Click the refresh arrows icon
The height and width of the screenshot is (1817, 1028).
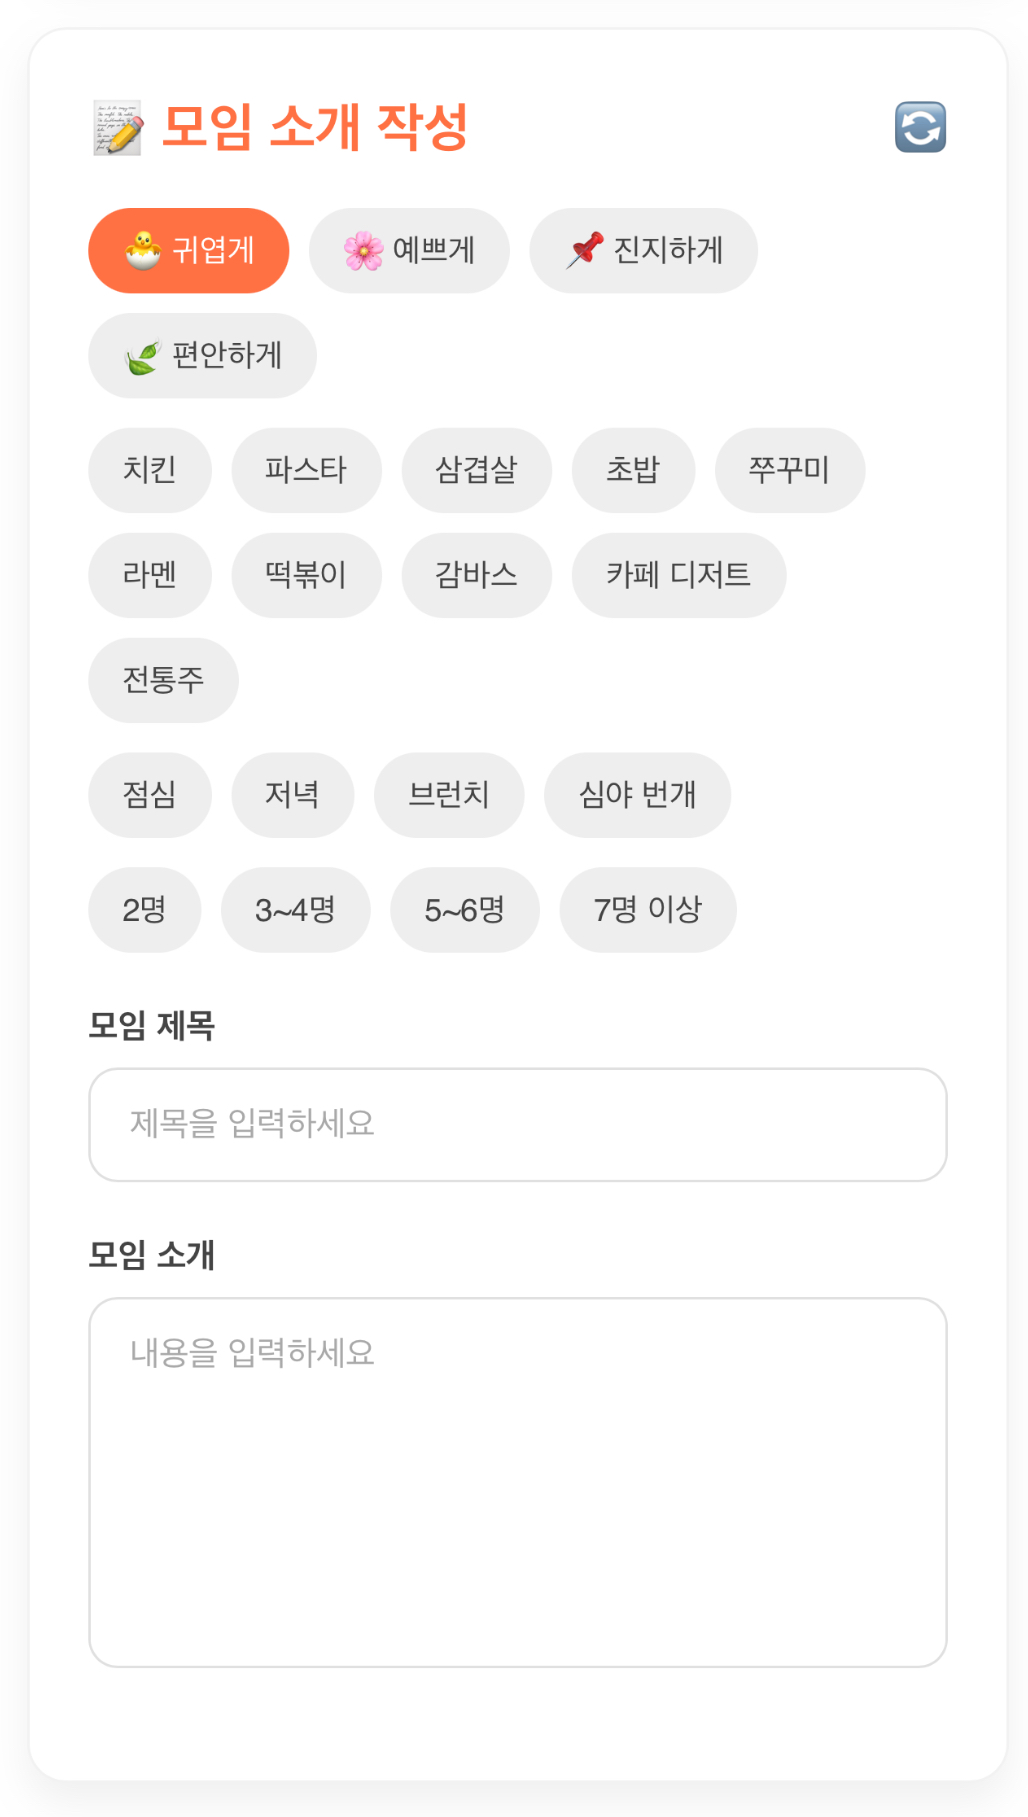click(920, 127)
